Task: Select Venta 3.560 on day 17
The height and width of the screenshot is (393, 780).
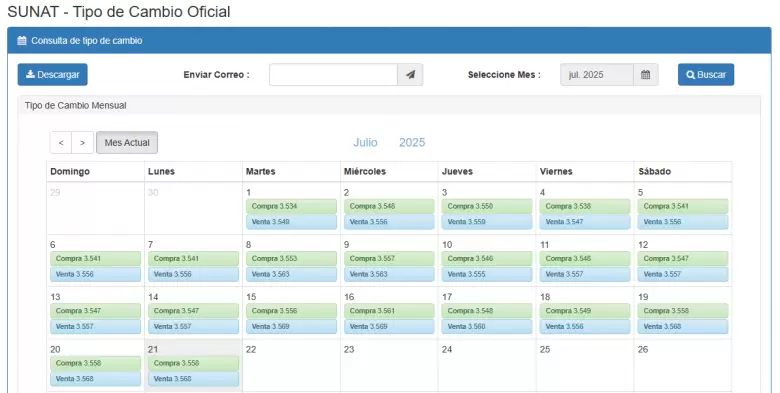Action: click(487, 326)
